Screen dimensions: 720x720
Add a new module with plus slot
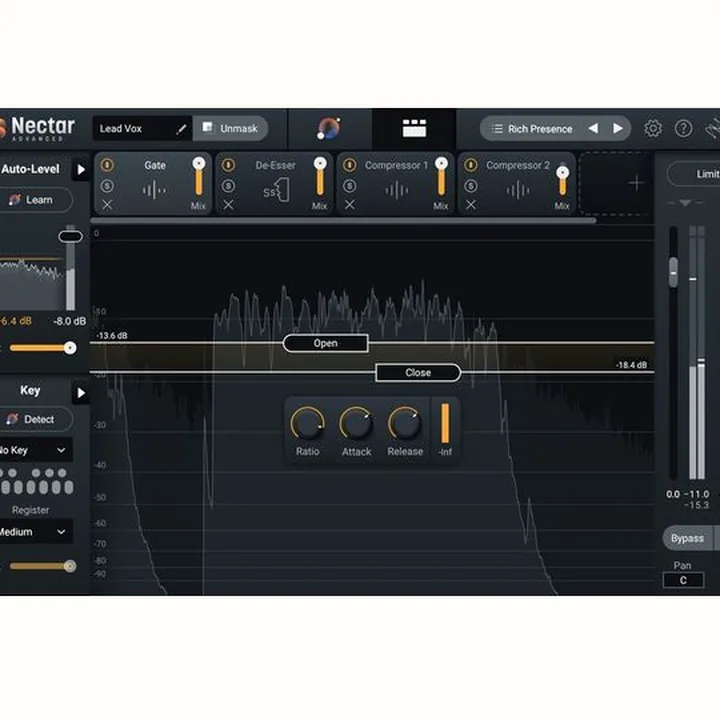coord(636,184)
